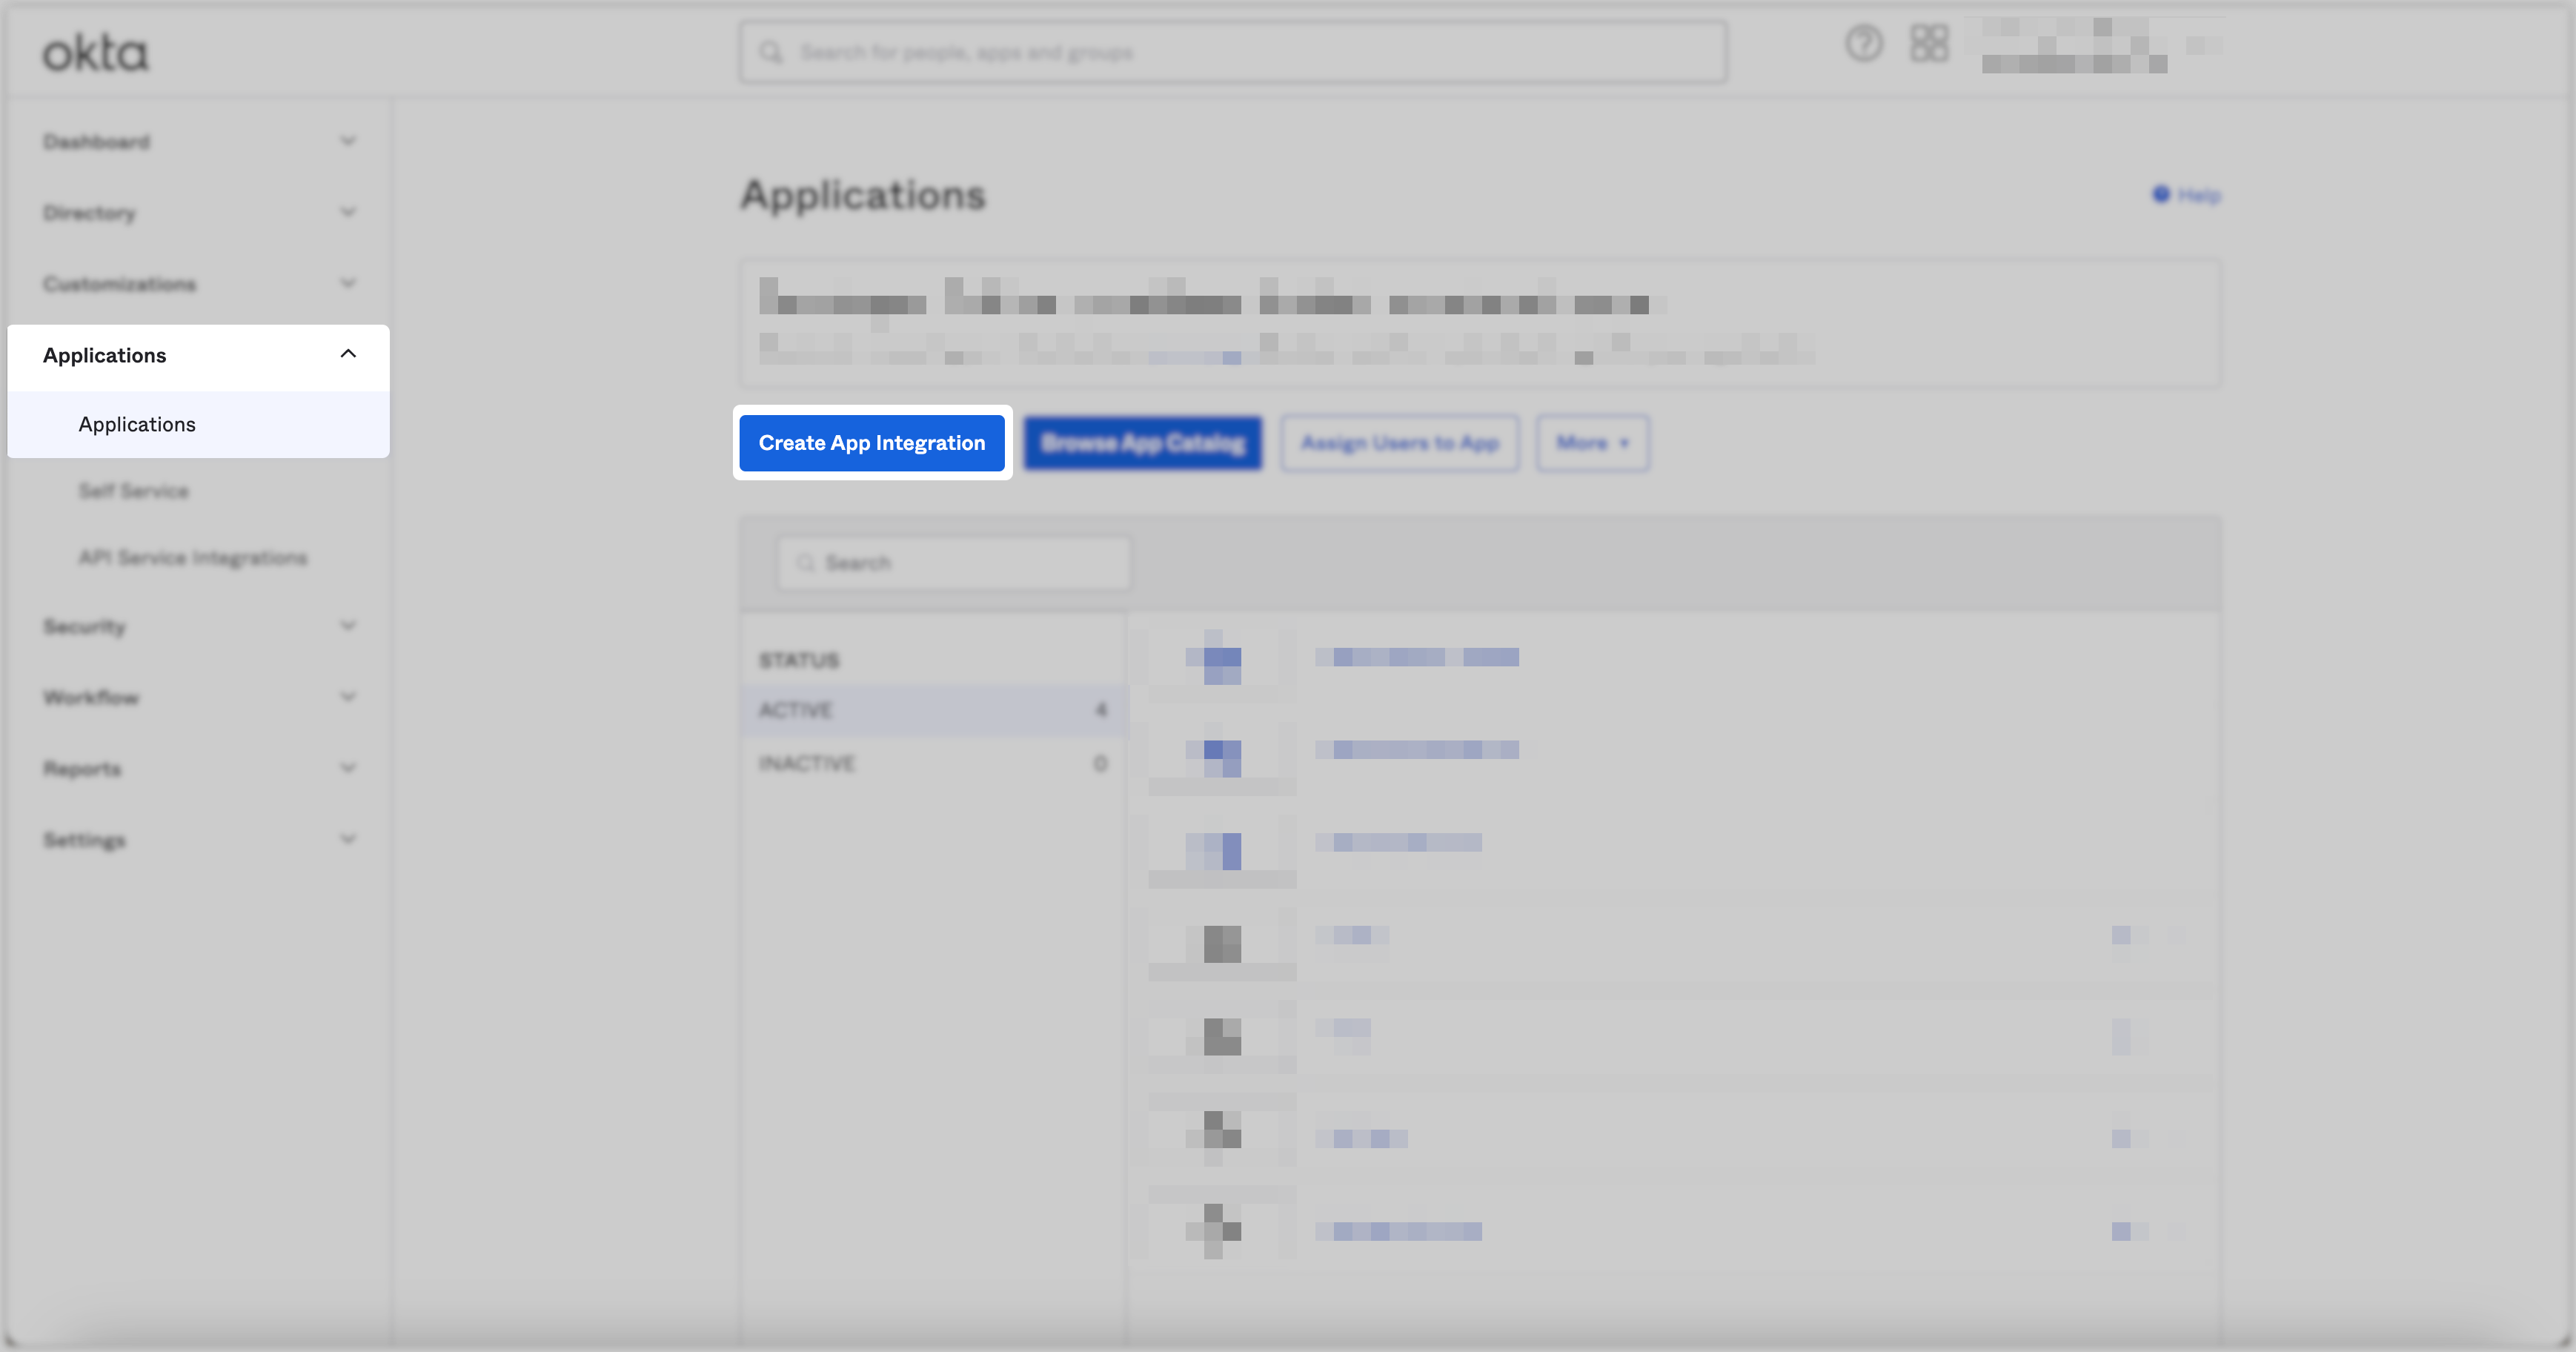Image resolution: width=2576 pixels, height=1352 pixels.
Task: Open the apps grid icon
Action: point(1929,44)
